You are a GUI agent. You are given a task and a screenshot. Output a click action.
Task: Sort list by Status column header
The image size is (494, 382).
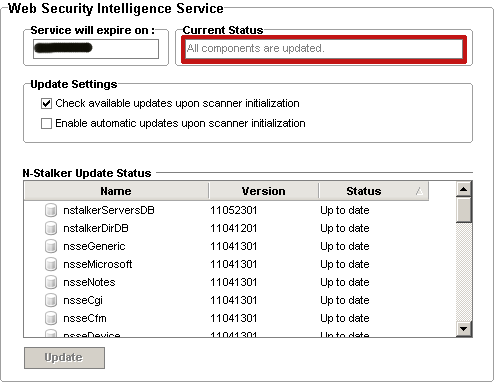pos(373,191)
